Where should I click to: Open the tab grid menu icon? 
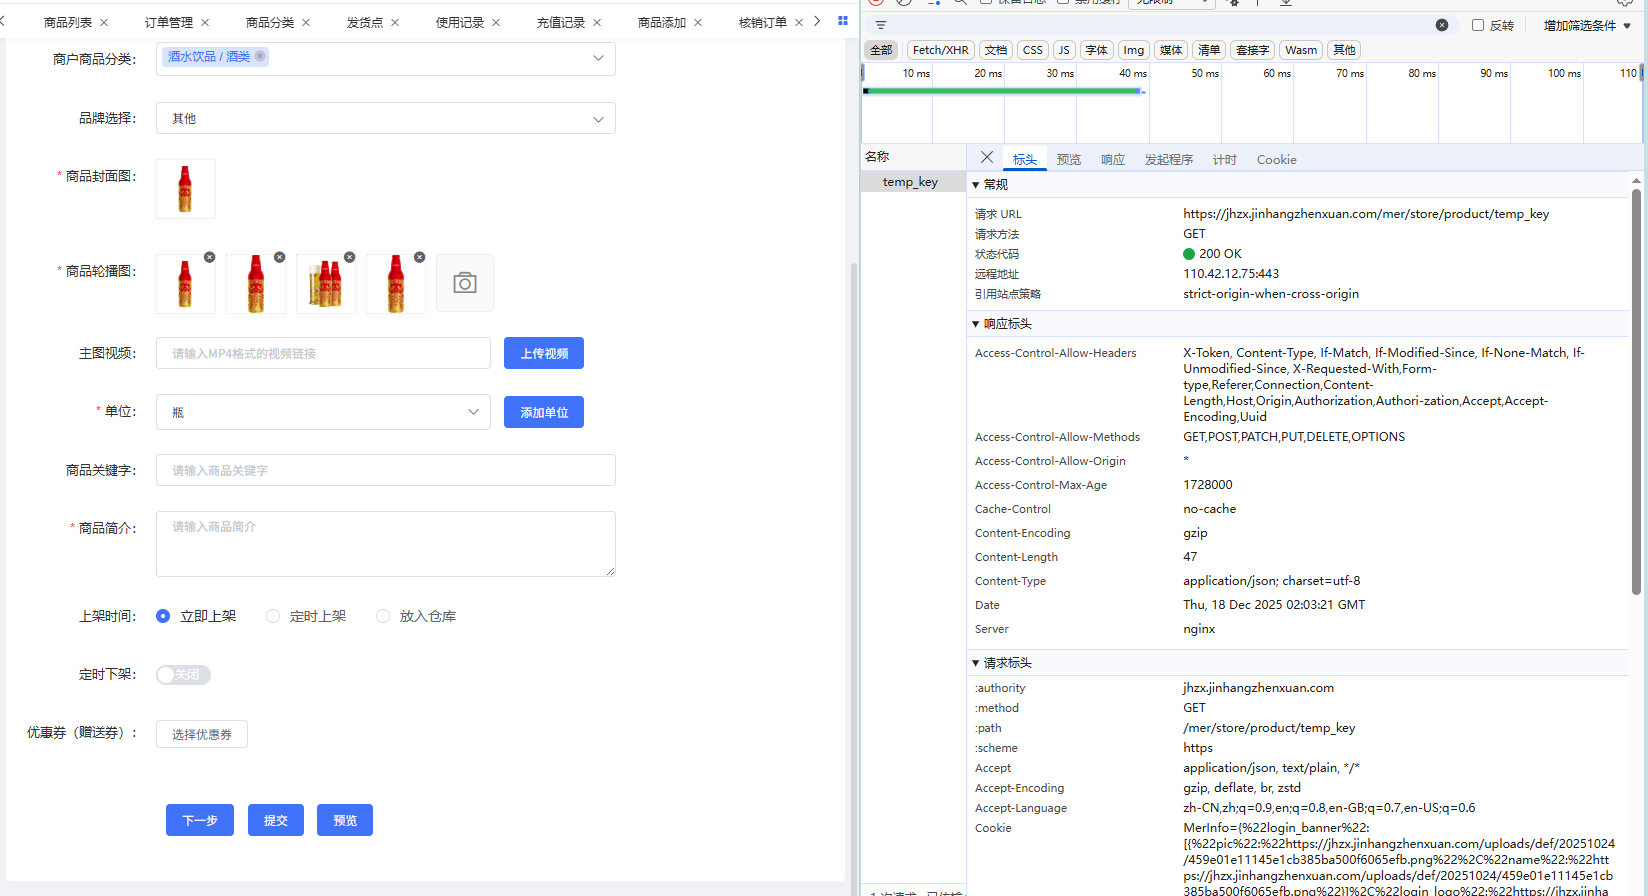842,21
